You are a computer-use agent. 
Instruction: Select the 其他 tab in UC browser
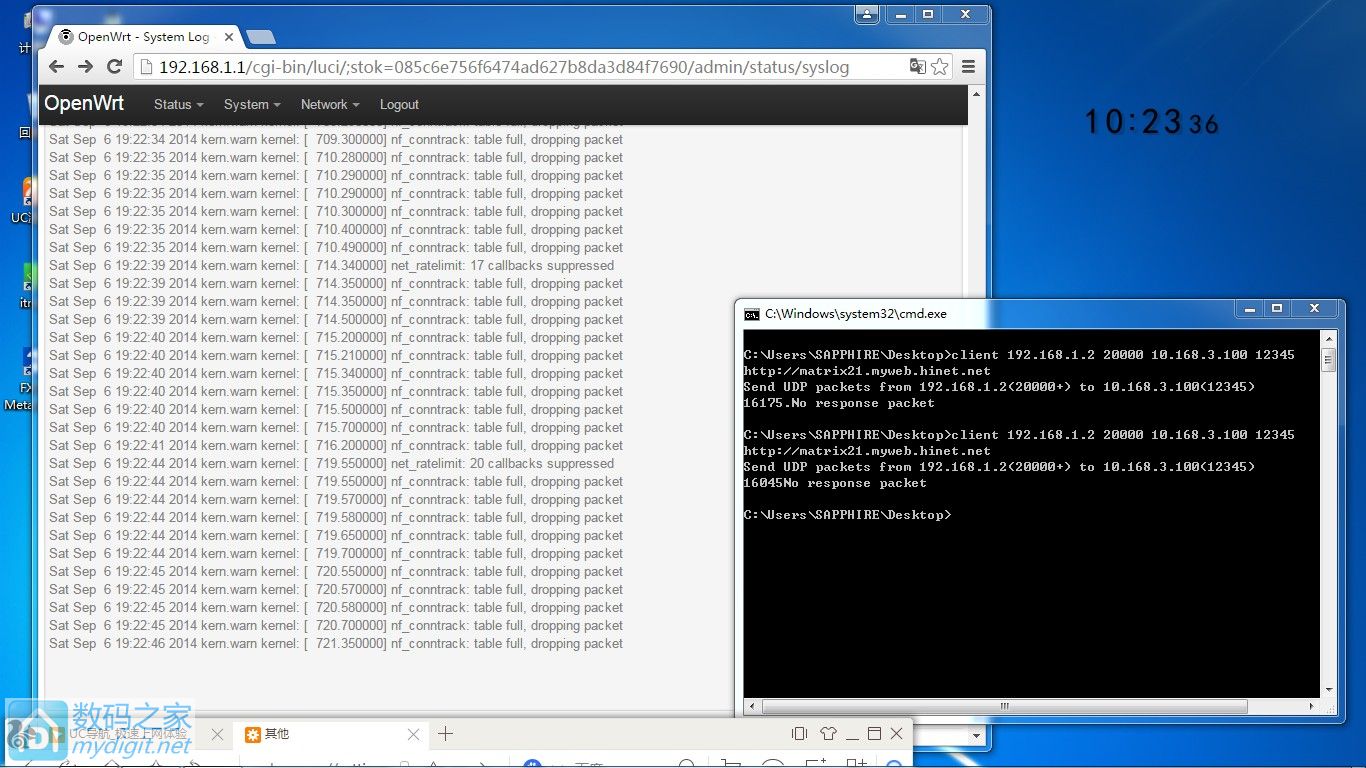(x=330, y=734)
